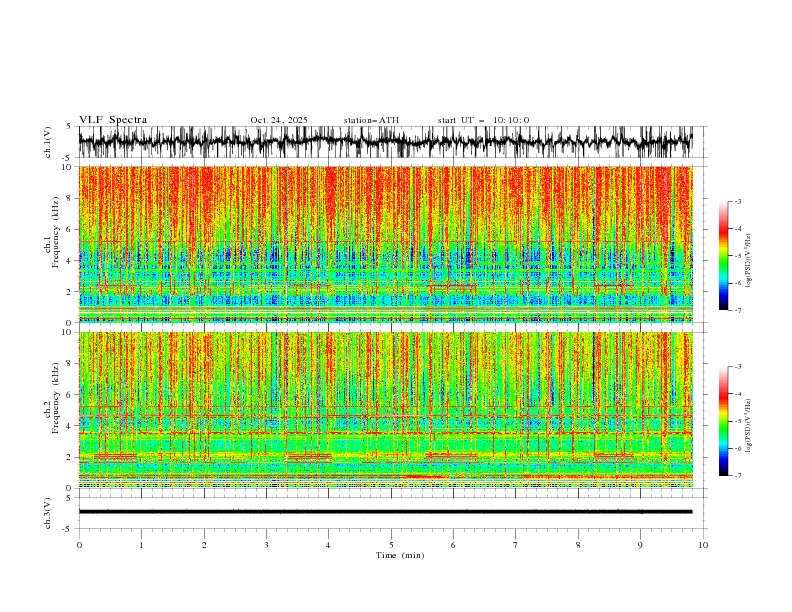Click the 'Time (min)' axis label

click(x=400, y=555)
